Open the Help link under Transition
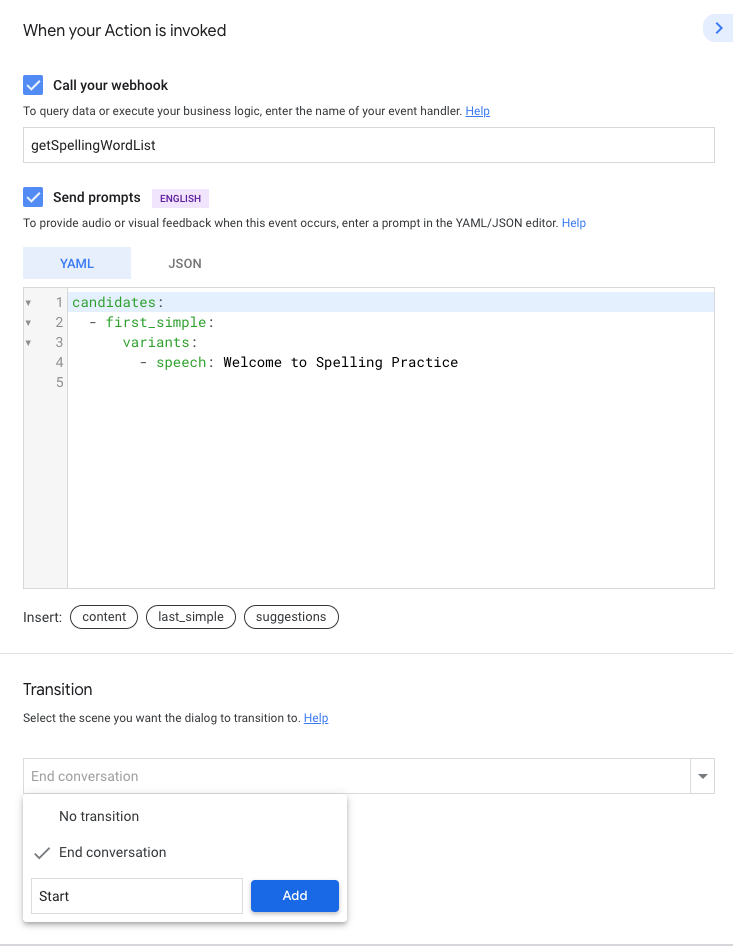Screen dimensions: 733x946 [315, 718]
